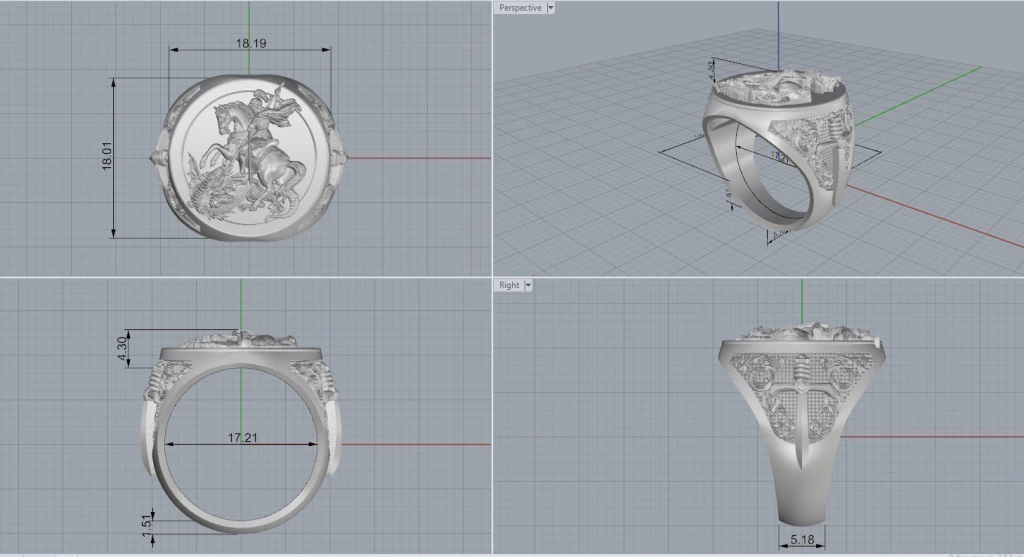Viewport: 1024px width, 557px height.
Task: Click the Perspective viewport title label
Action: (520, 8)
